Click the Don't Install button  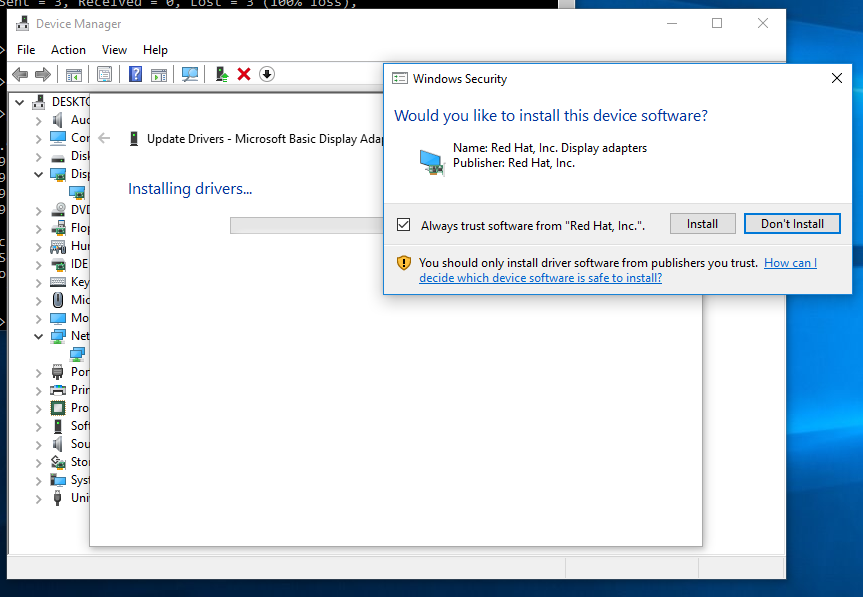792,224
